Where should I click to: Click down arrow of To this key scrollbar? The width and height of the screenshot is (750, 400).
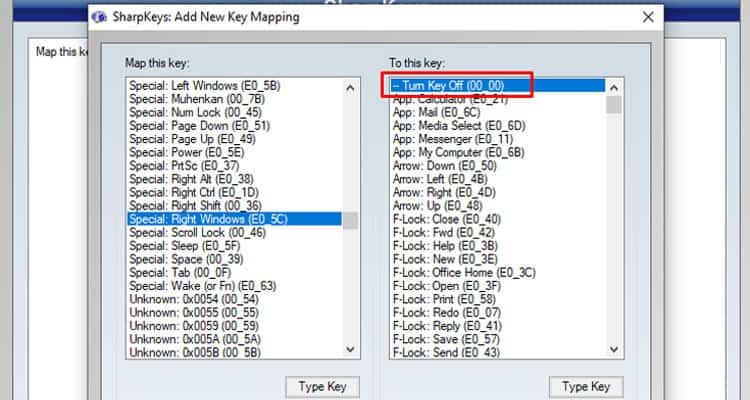[614, 350]
